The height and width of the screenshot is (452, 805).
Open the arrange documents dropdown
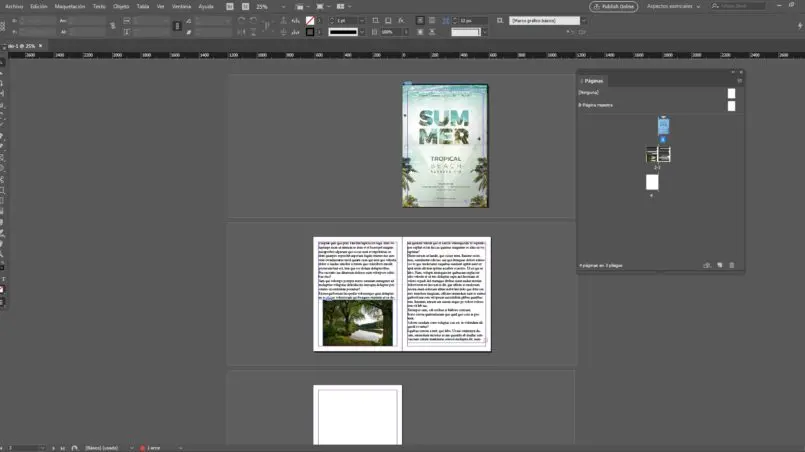click(343, 7)
